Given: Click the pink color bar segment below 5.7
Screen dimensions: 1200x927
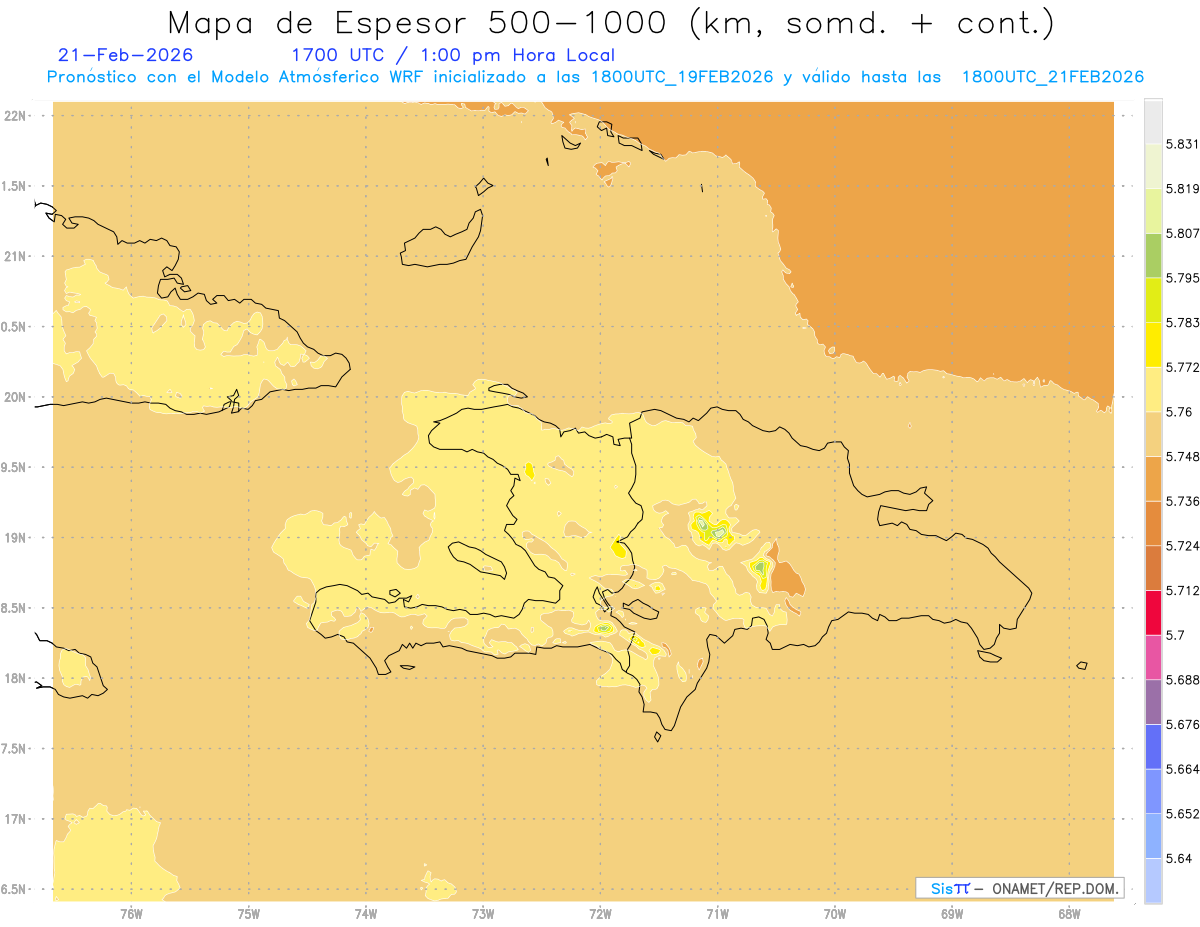Looking at the screenshot, I should pyautogui.click(x=1153, y=657).
